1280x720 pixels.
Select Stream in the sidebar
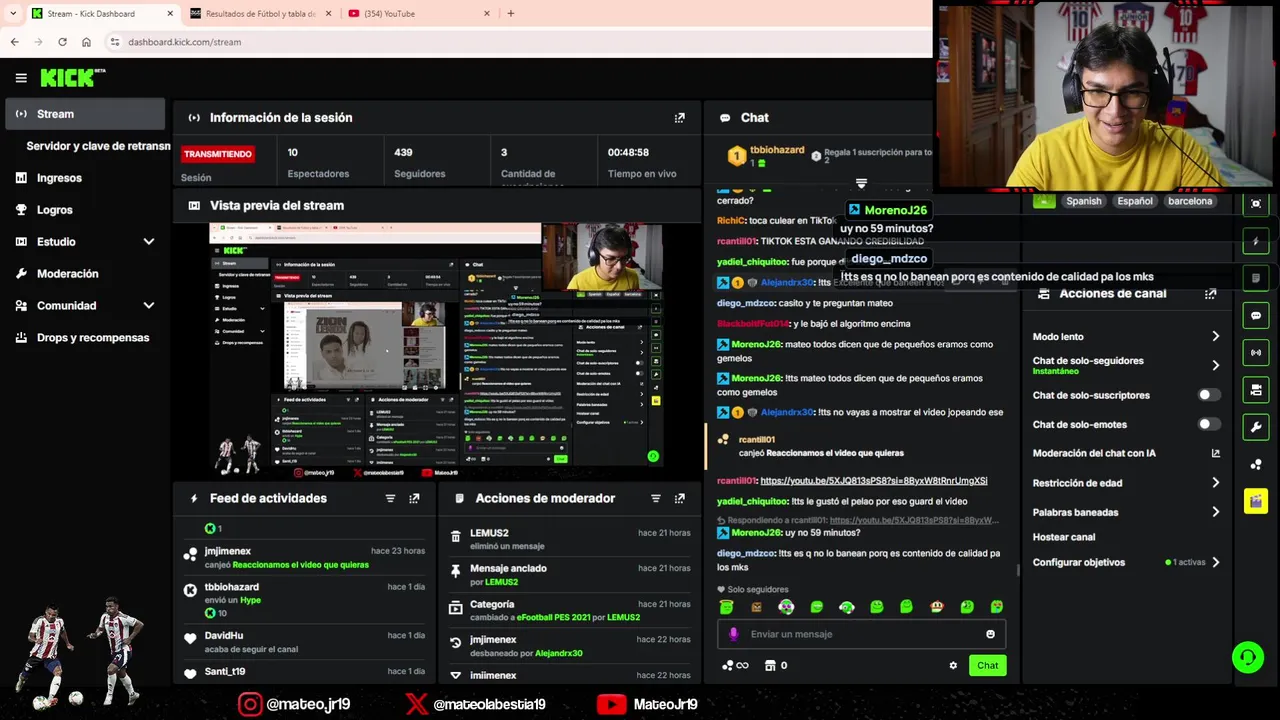pos(85,114)
